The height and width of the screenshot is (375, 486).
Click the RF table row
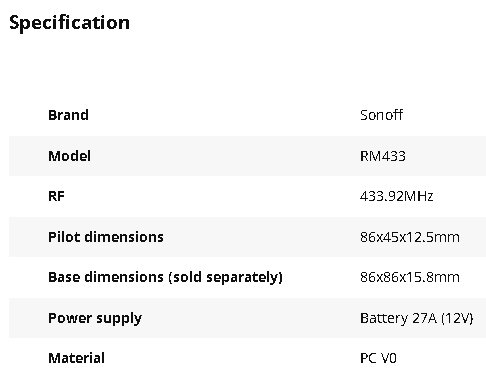[247, 196]
